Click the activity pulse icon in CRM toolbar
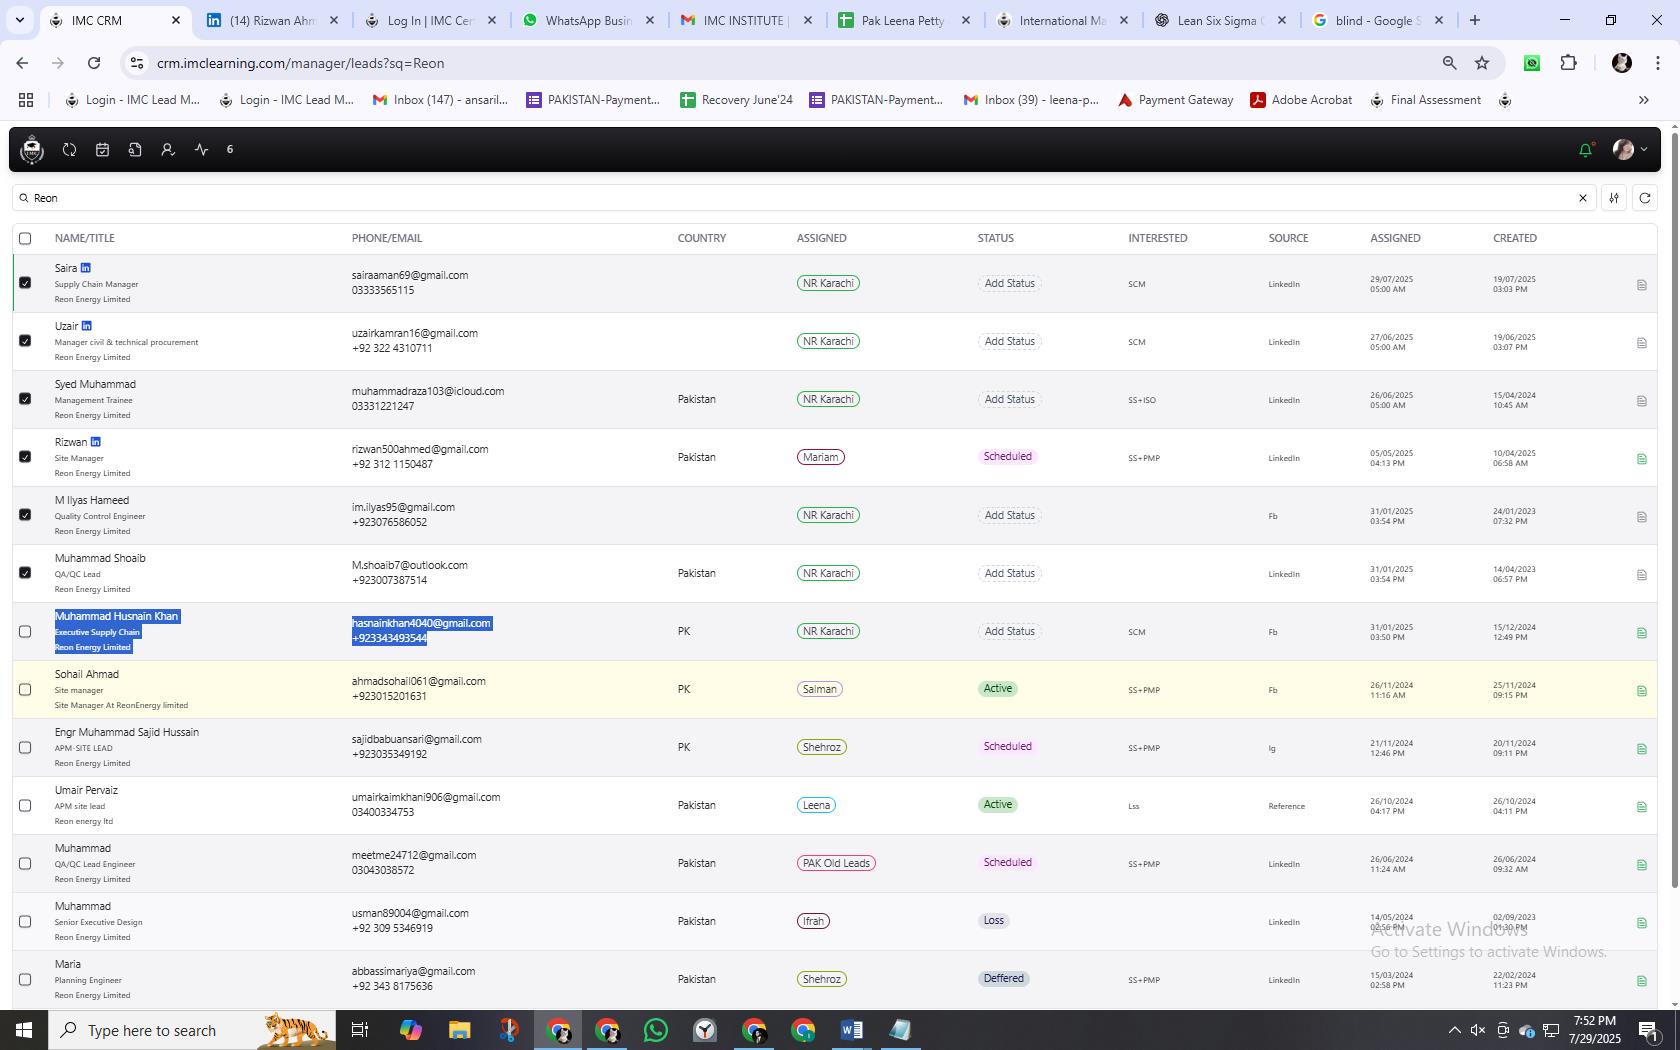Viewport: 1680px width, 1050px height. (201, 150)
